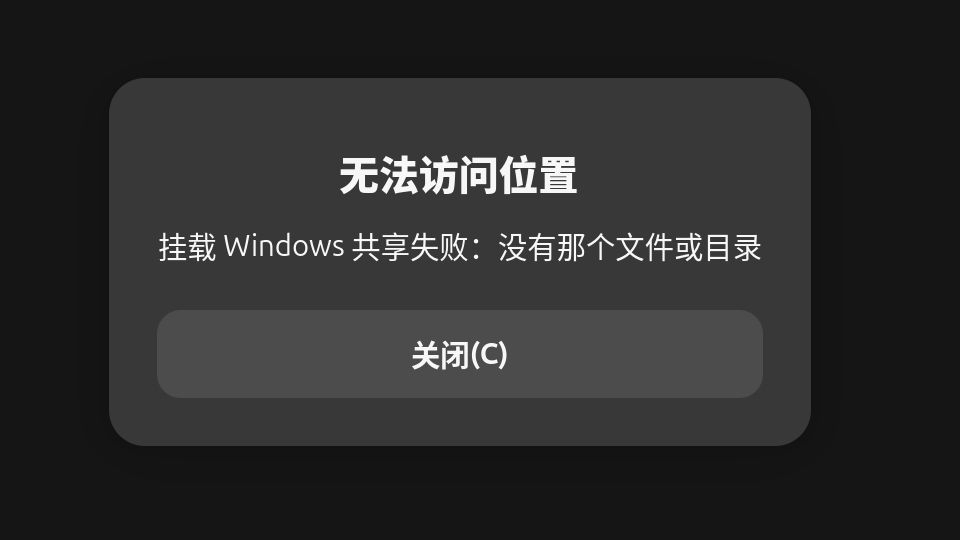
Task: Select the 无法访问位置 dialog title
Action: tap(459, 176)
